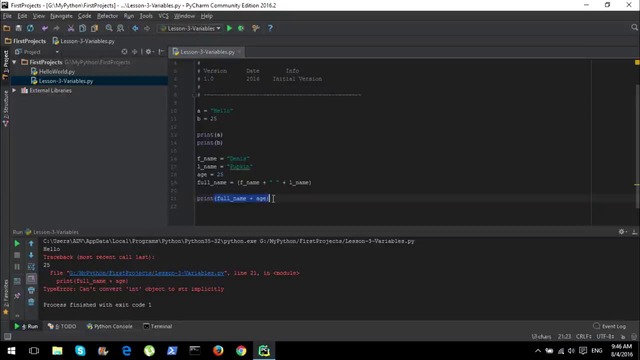Toggle soft wraps in Run console
Viewport: 640px width, 360px height.
pos(31,267)
